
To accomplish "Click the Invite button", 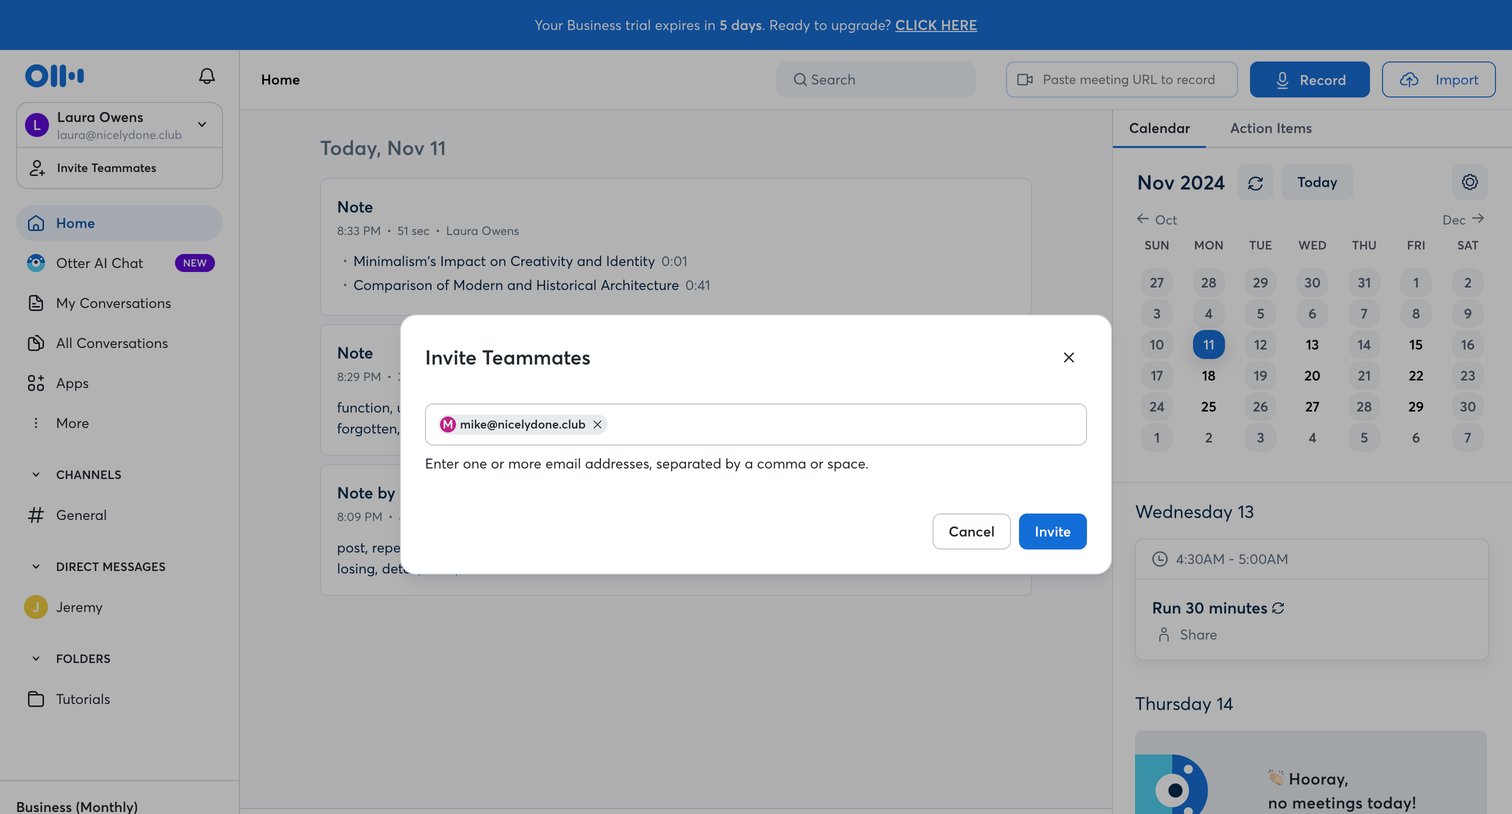I will click(1052, 531).
